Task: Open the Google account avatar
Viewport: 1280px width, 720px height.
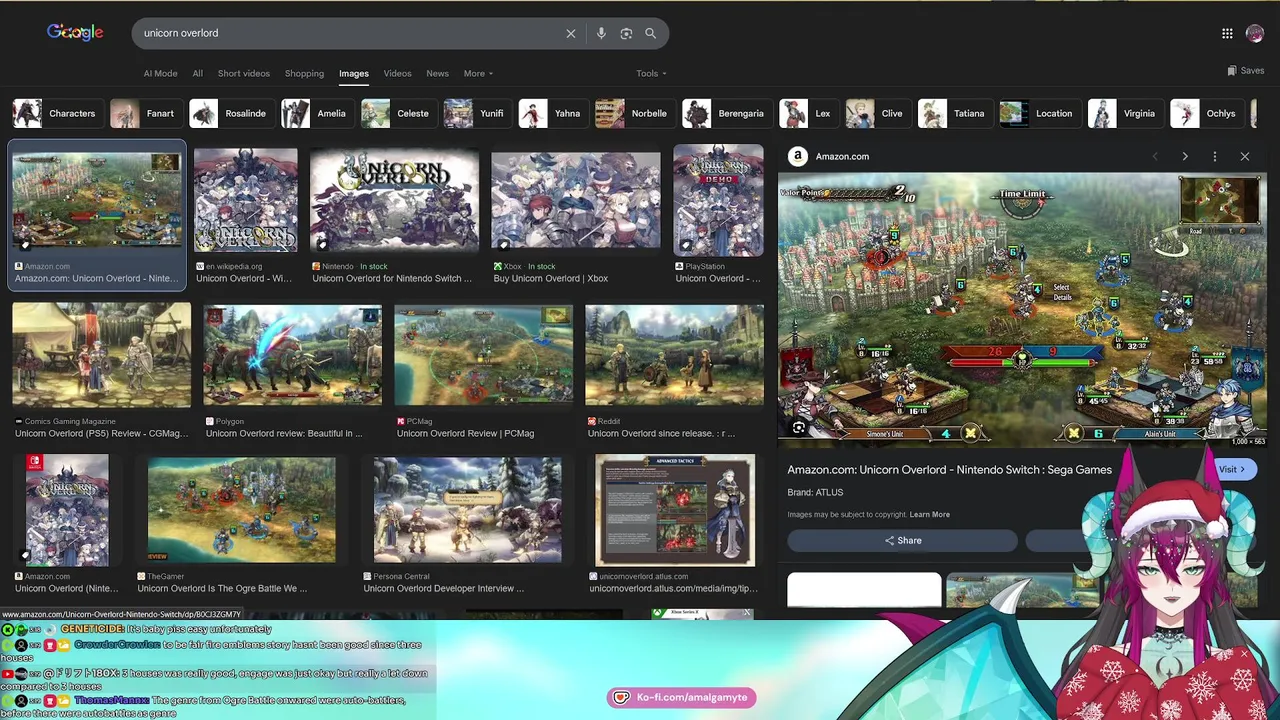Action: 1255,33
